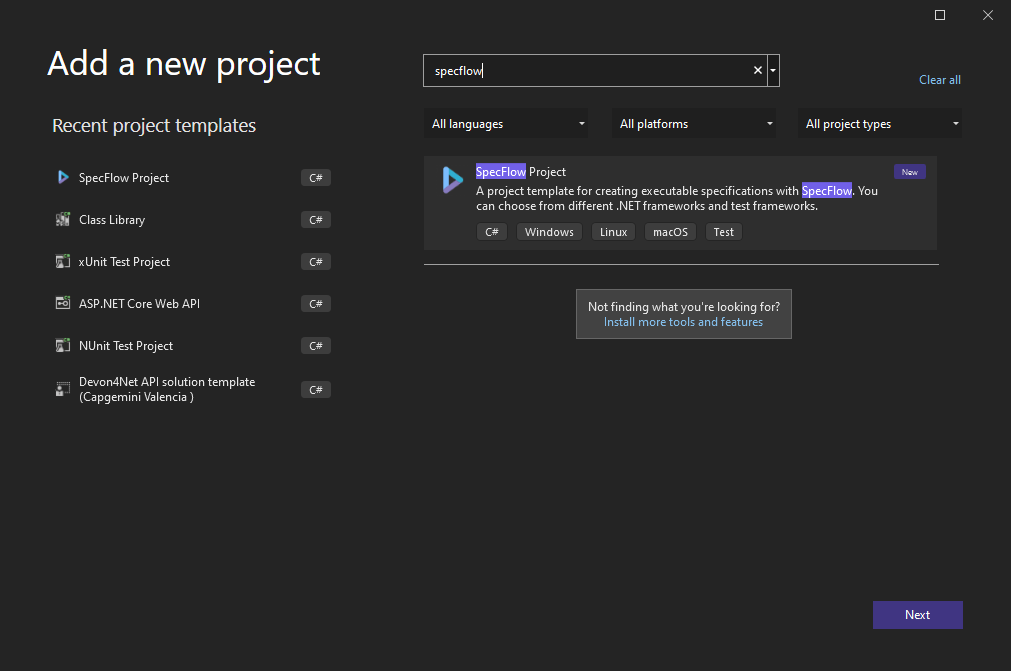Image resolution: width=1011 pixels, height=671 pixels.
Task: Click the Clear all link
Action: pyautogui.click(x=939, y=79)
